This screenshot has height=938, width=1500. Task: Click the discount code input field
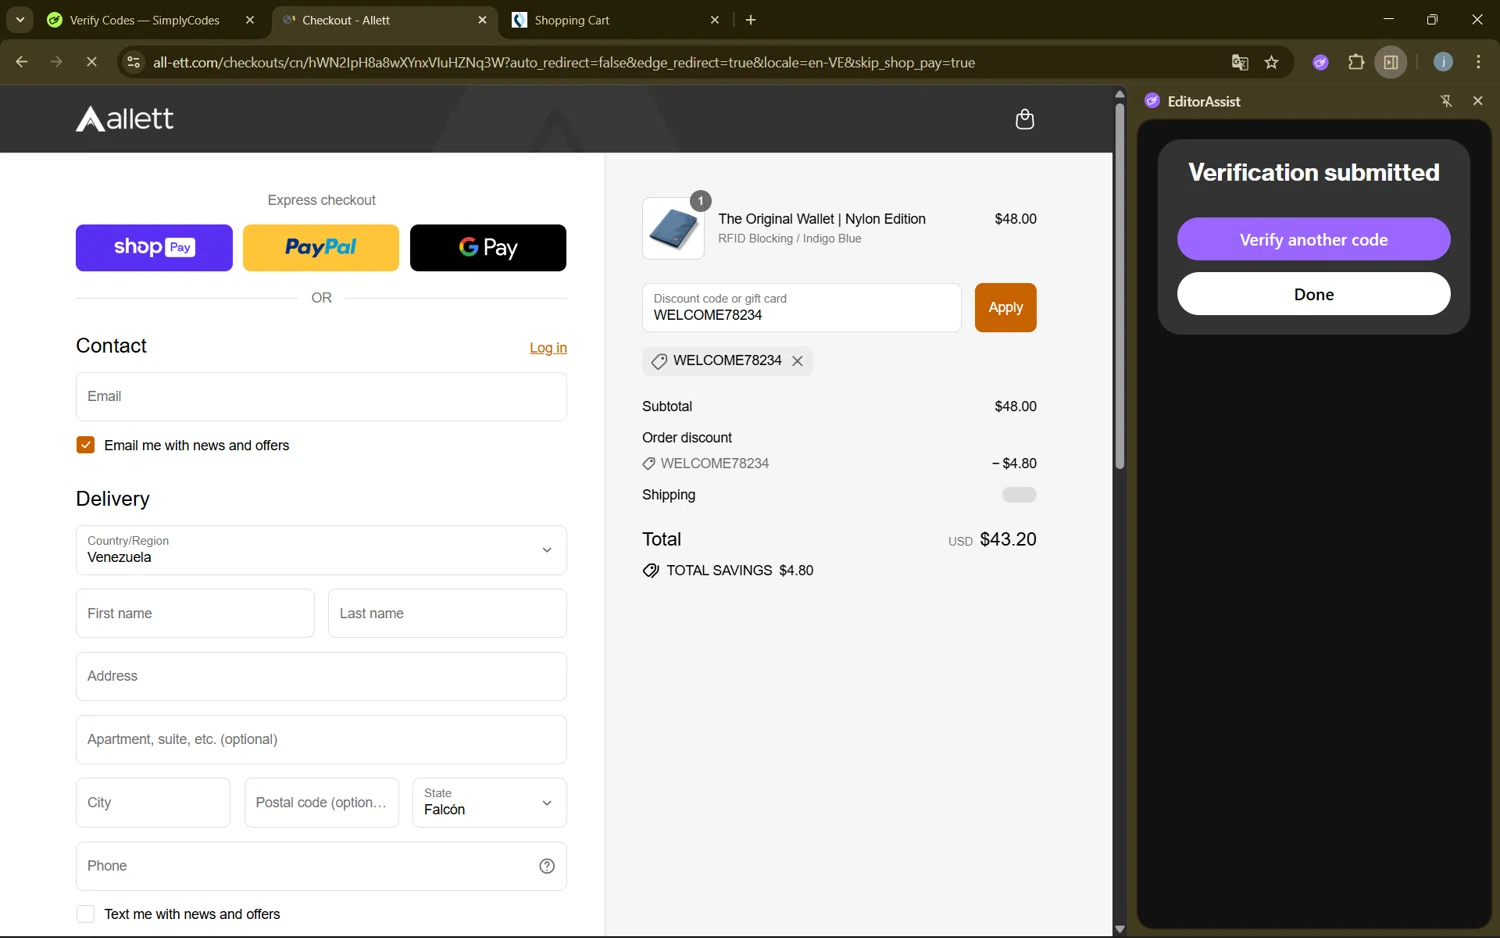click(801, 307)
